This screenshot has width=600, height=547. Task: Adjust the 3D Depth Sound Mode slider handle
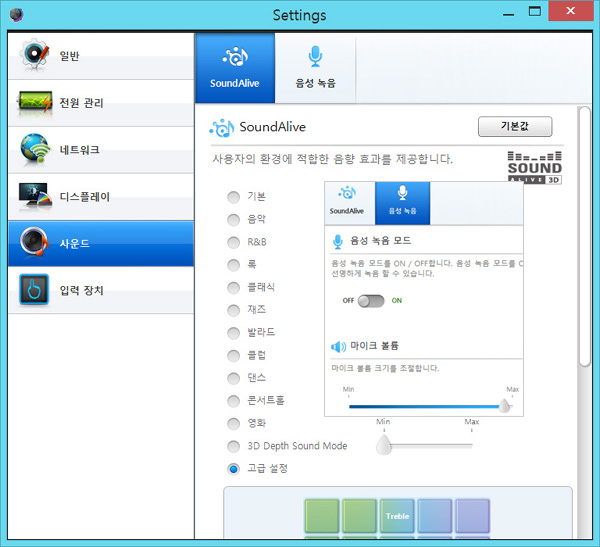[384, 445]
